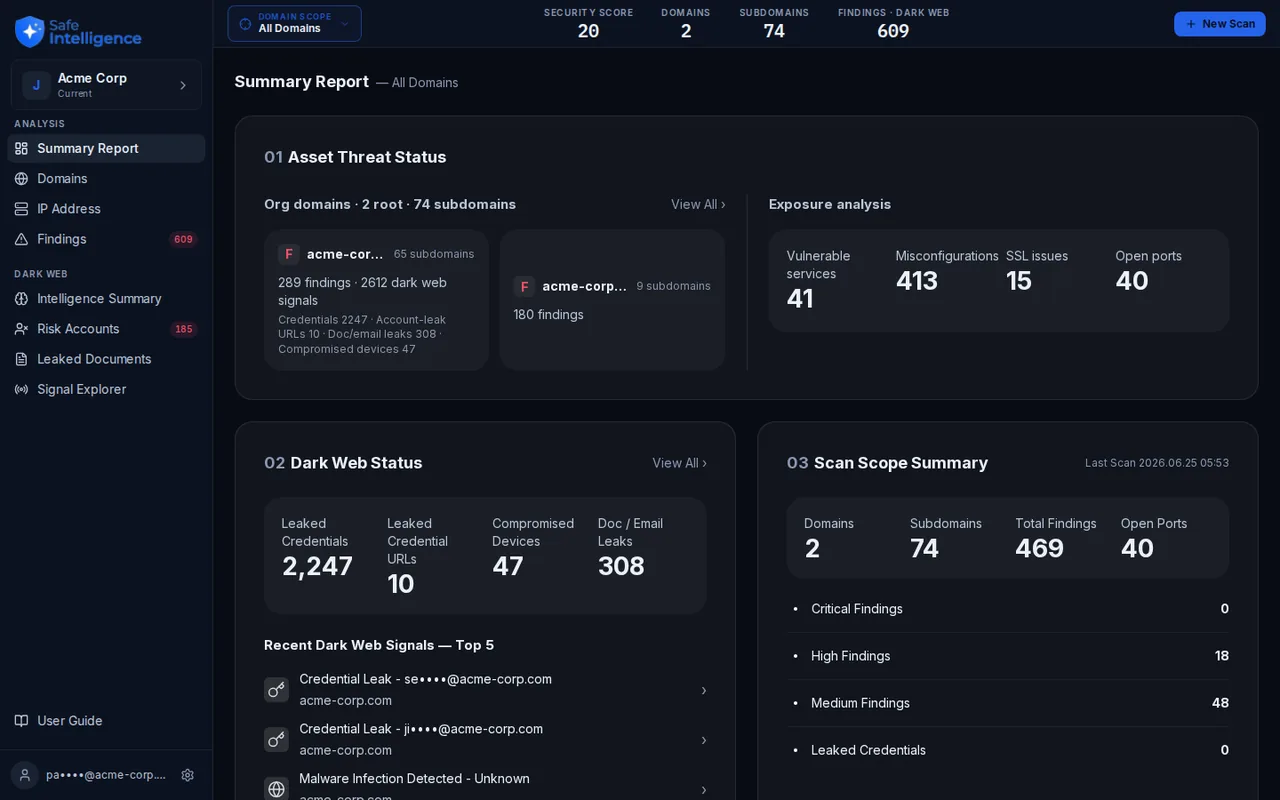Click the pa••••@acme-corp account email
The width and height of the screenshot is (1280, 800).
[x=106, y=775]
